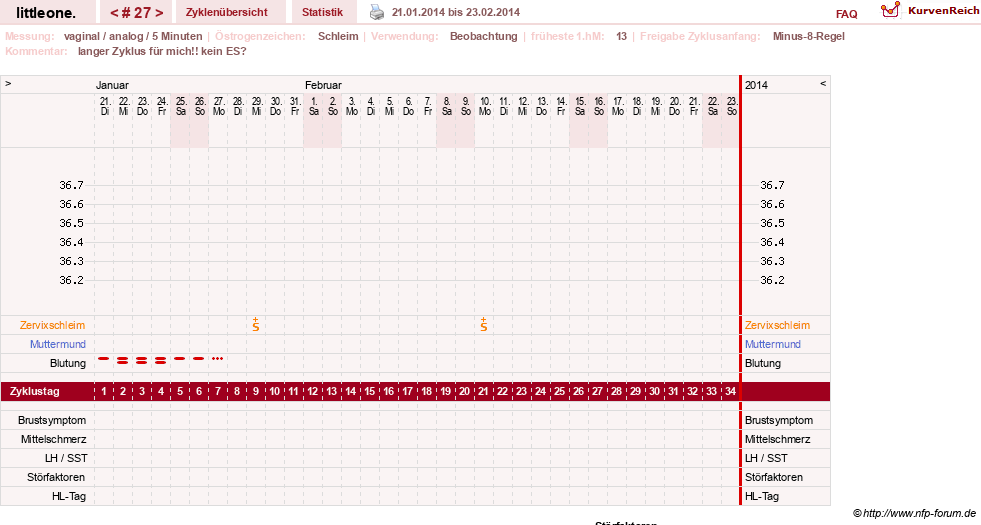Click the left 36.2 temperature axis label
The height and width of the screenshot is (525, 981).
coord(71,280)
